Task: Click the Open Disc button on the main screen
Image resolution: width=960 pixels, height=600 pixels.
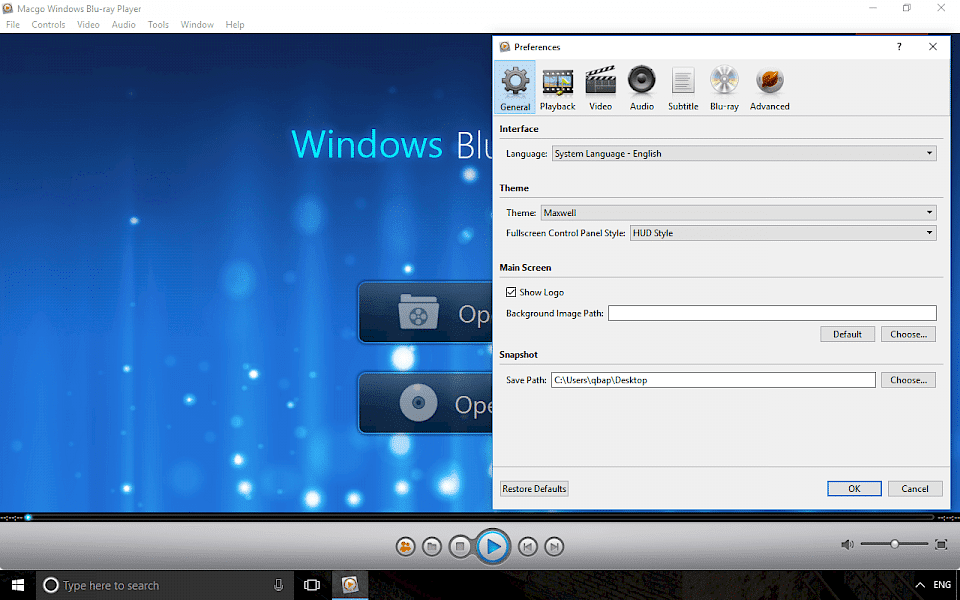Action: pyautogui.click(x=426, y=403)
